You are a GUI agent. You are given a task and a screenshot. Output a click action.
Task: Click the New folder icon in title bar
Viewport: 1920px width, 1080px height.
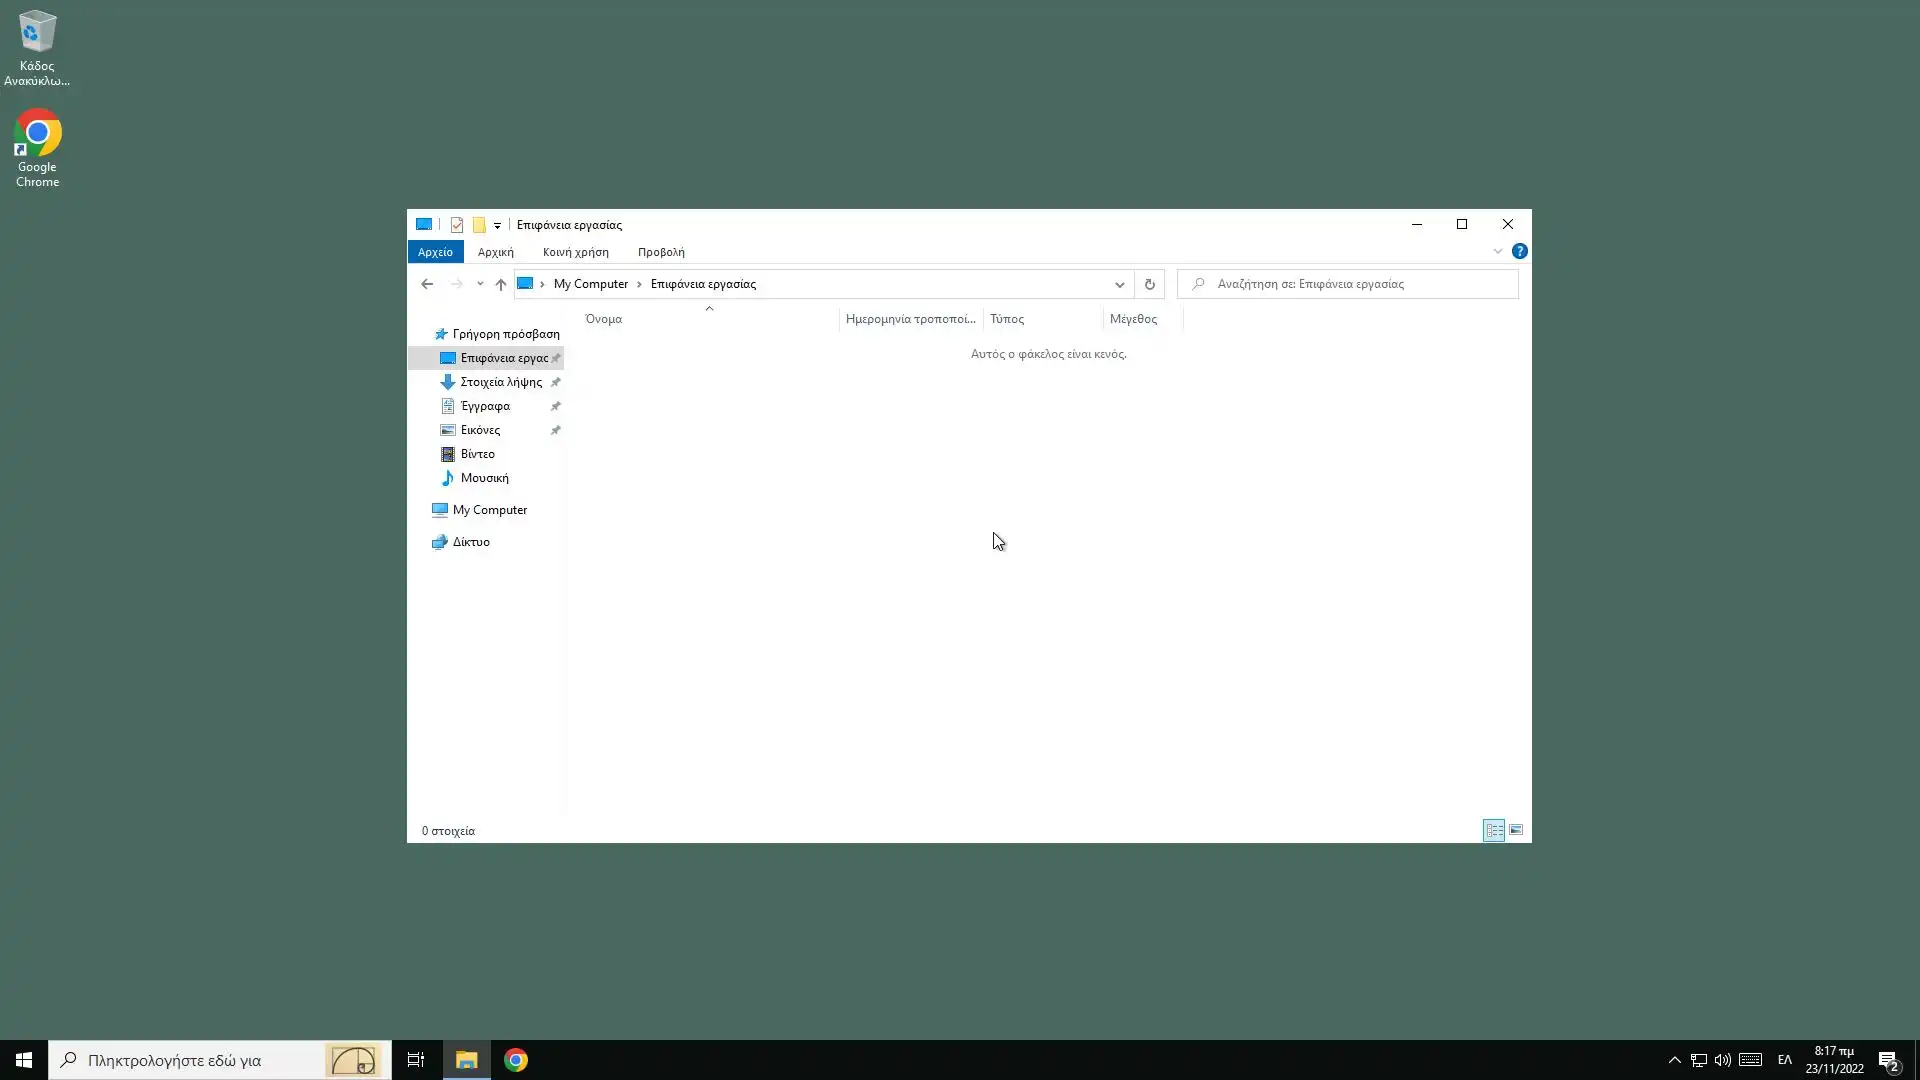479,225
